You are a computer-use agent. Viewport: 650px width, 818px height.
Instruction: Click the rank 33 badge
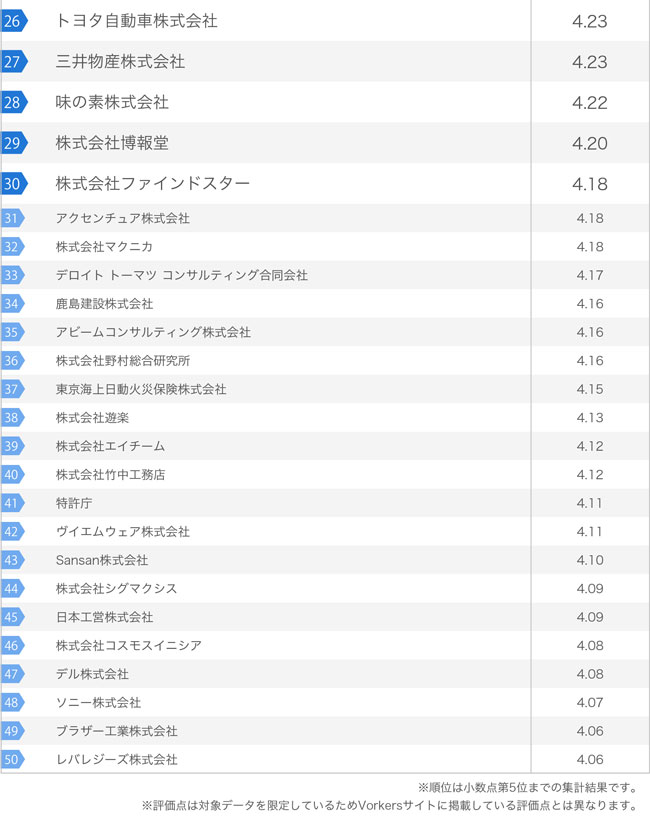[13, 275]
